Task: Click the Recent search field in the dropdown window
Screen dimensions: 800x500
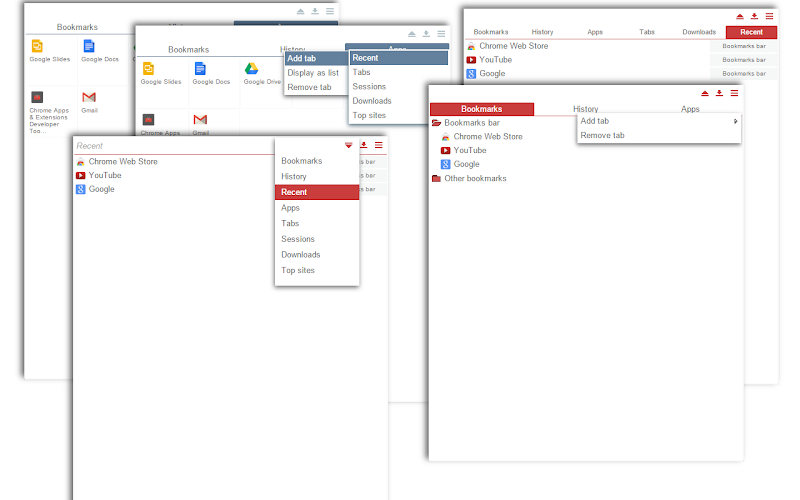Action: [173, 146]
